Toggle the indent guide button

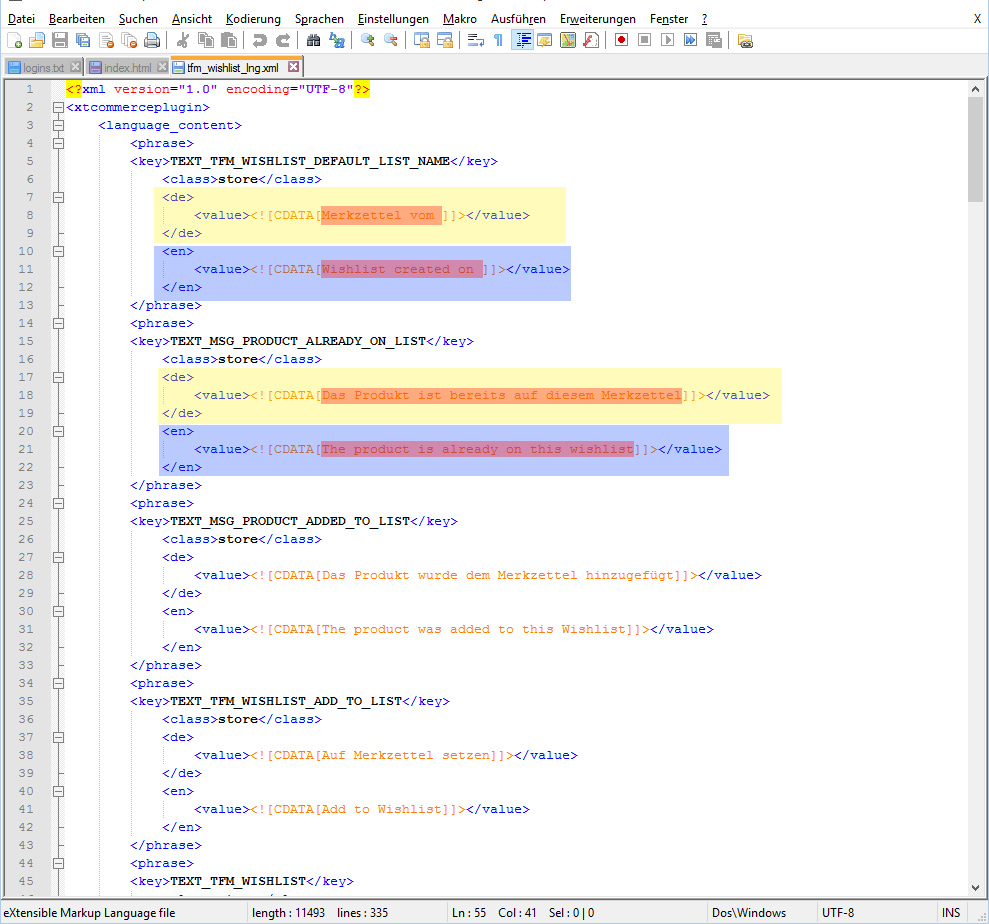522,40
